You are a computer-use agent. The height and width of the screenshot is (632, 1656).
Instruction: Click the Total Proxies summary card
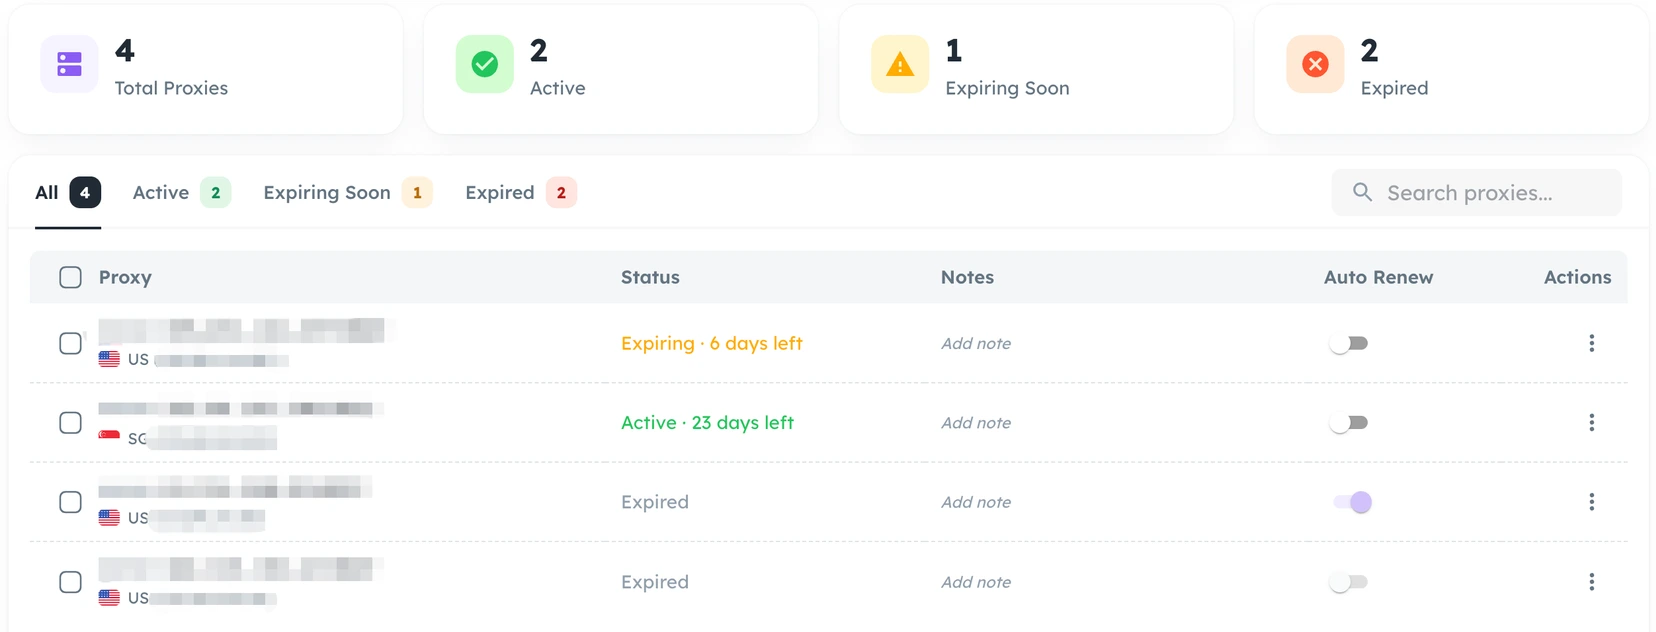(x=206, y=68)
